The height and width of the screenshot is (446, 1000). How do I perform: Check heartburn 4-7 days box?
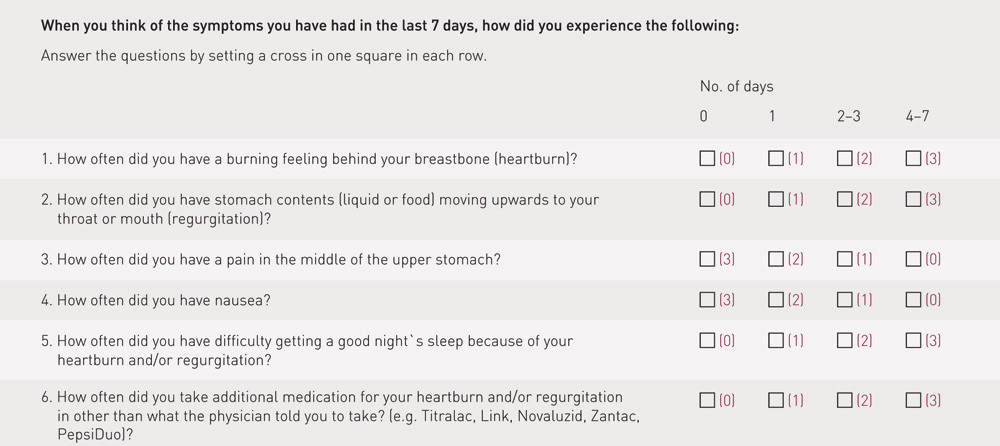(913, 158)
